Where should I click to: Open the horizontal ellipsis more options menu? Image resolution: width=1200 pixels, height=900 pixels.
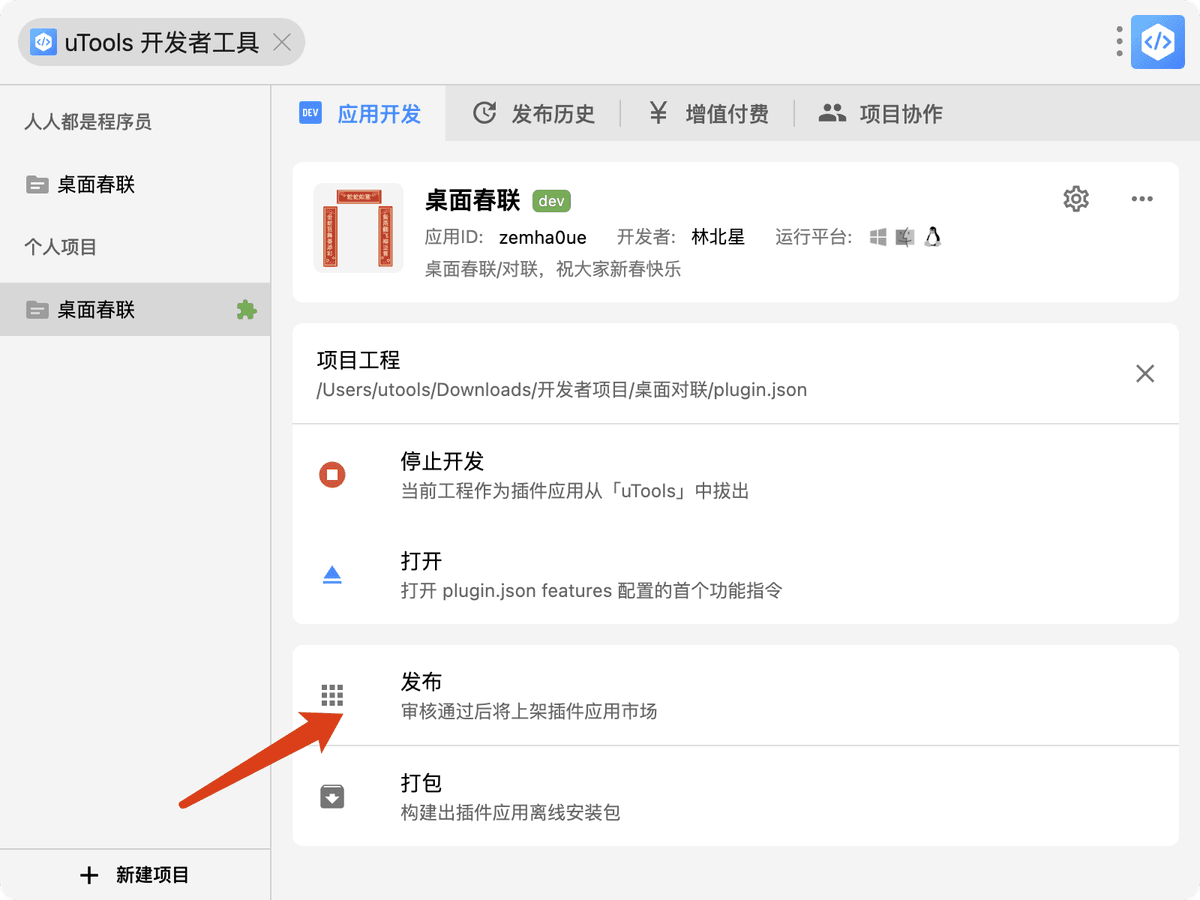point(1142,199)
